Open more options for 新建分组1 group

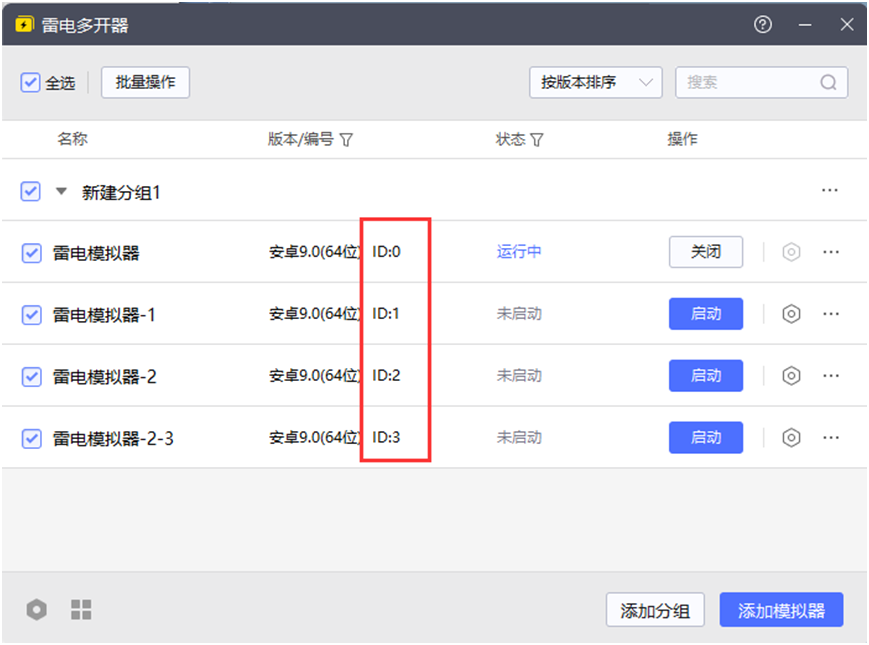(x=829, y=191)
